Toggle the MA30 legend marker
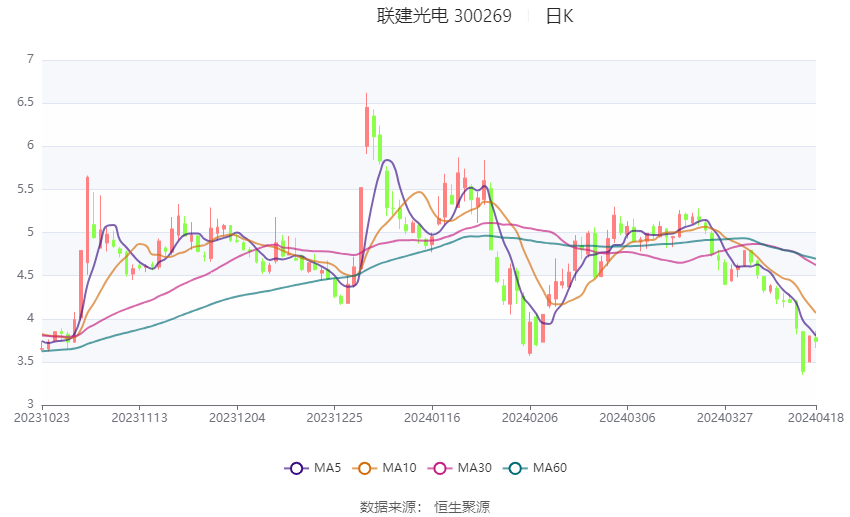The height and width of the screenshot is (517, 850). pyautogui.click(x=440, y=468)
